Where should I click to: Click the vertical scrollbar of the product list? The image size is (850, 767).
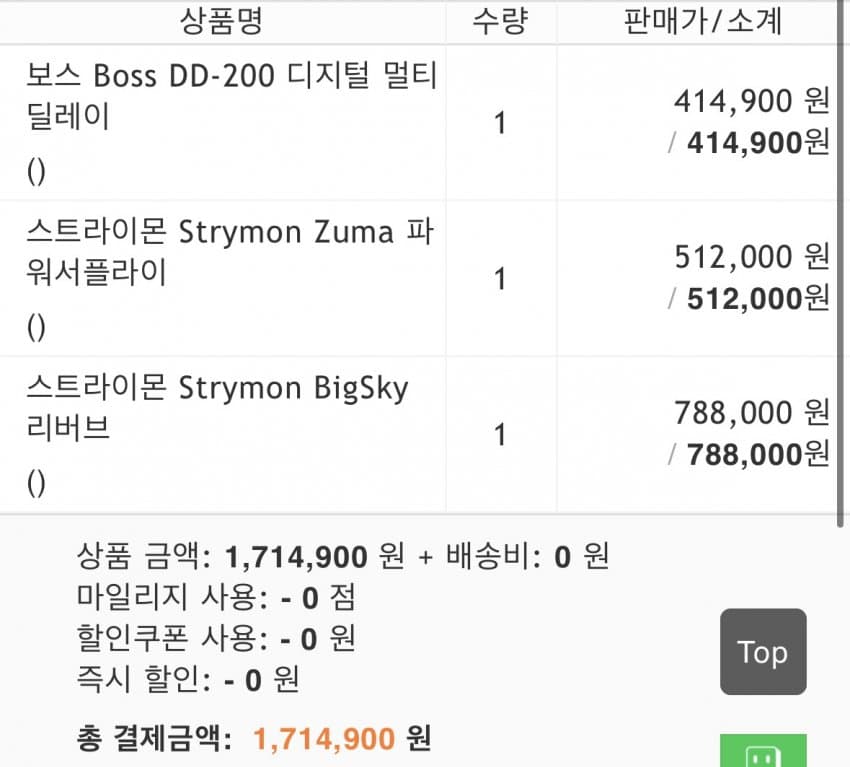tap(842, 260)
